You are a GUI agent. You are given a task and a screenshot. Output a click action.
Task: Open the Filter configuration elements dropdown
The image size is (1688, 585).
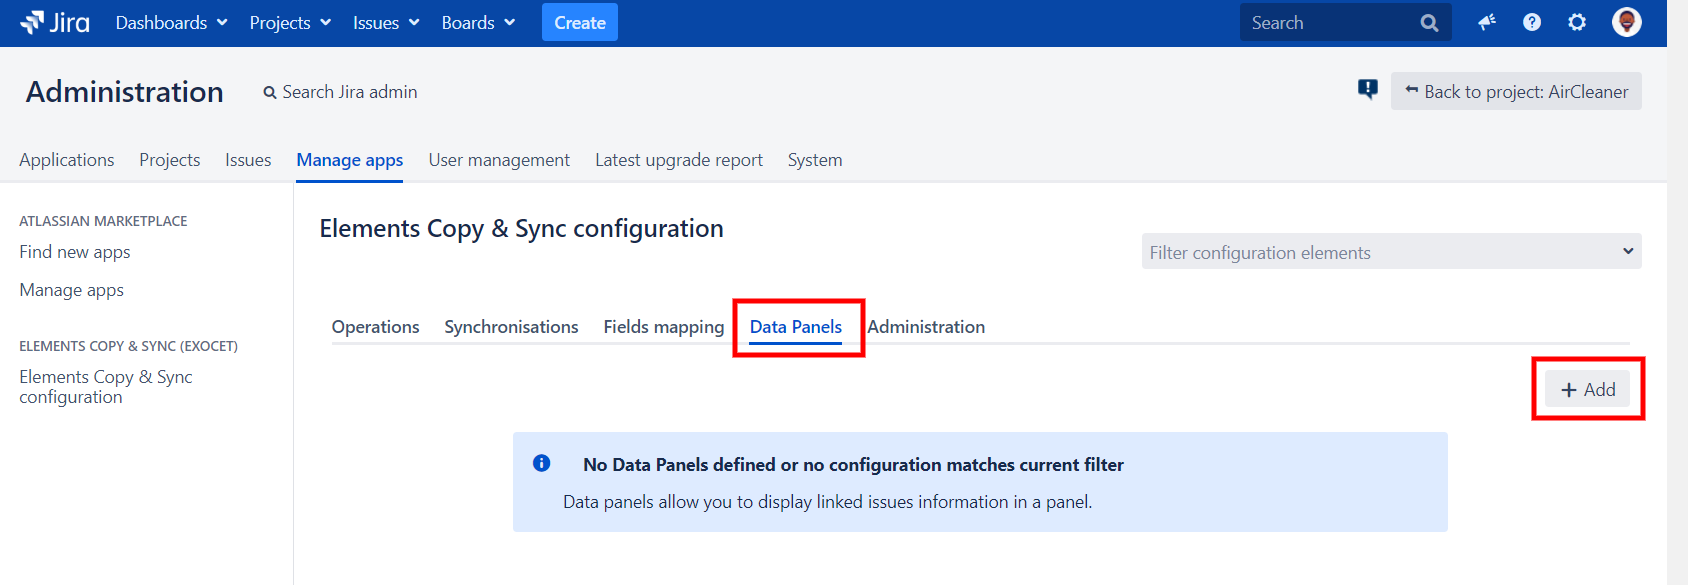point(1391,252)
